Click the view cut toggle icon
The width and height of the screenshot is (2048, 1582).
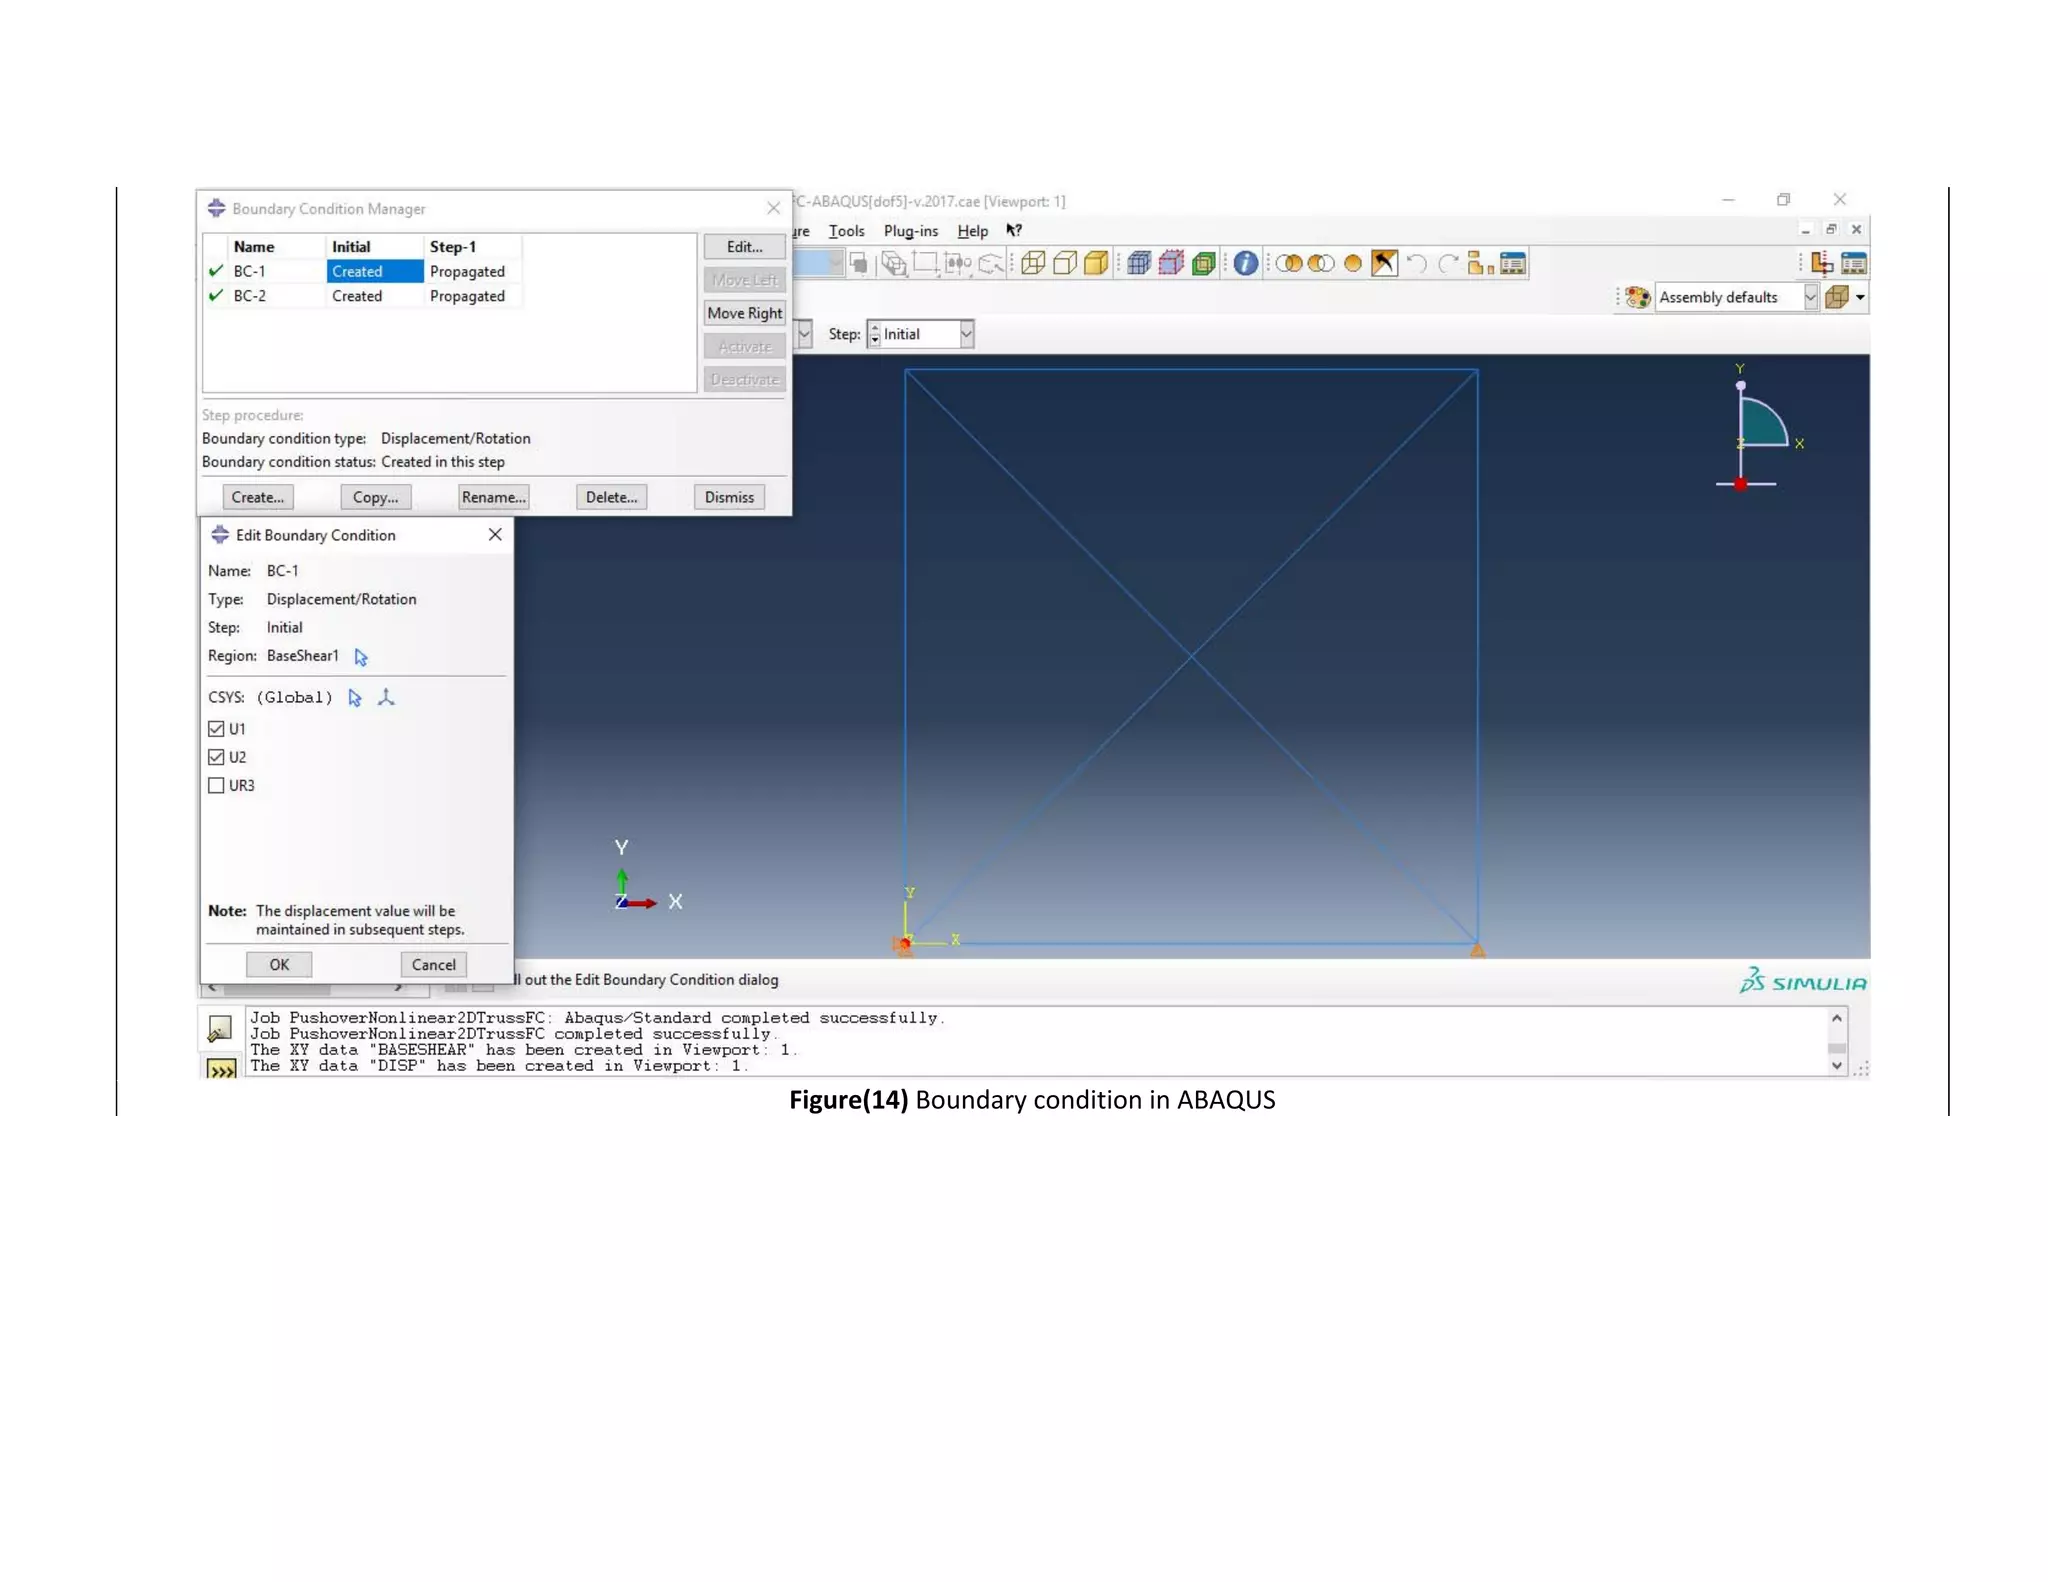(x=1821, y=264)
